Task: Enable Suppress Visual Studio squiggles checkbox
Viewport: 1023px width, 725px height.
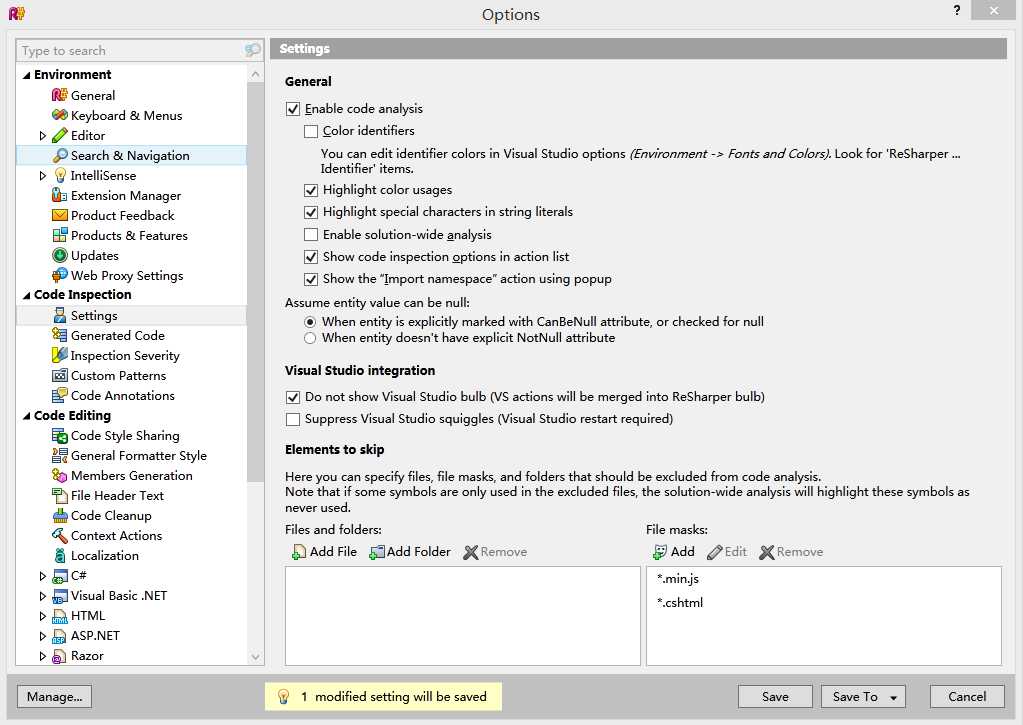Action: click(x=293, y=419)
